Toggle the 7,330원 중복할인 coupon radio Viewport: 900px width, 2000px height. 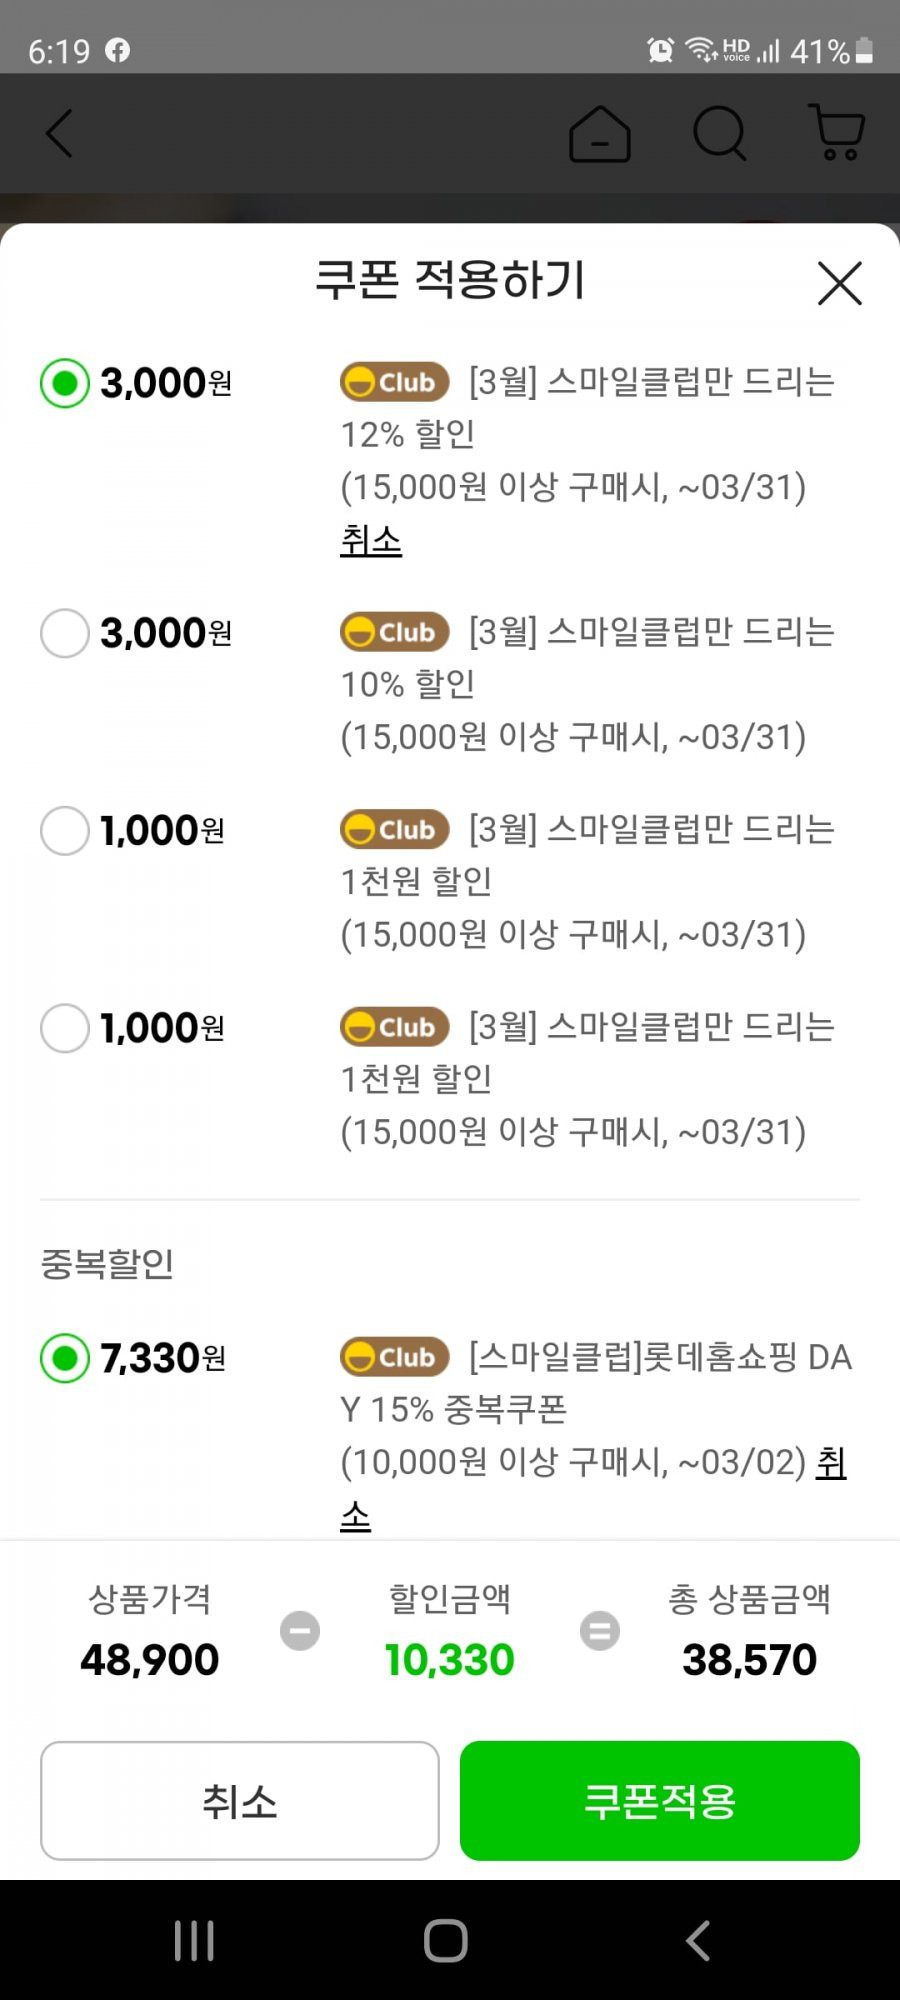click(65, 1358)
